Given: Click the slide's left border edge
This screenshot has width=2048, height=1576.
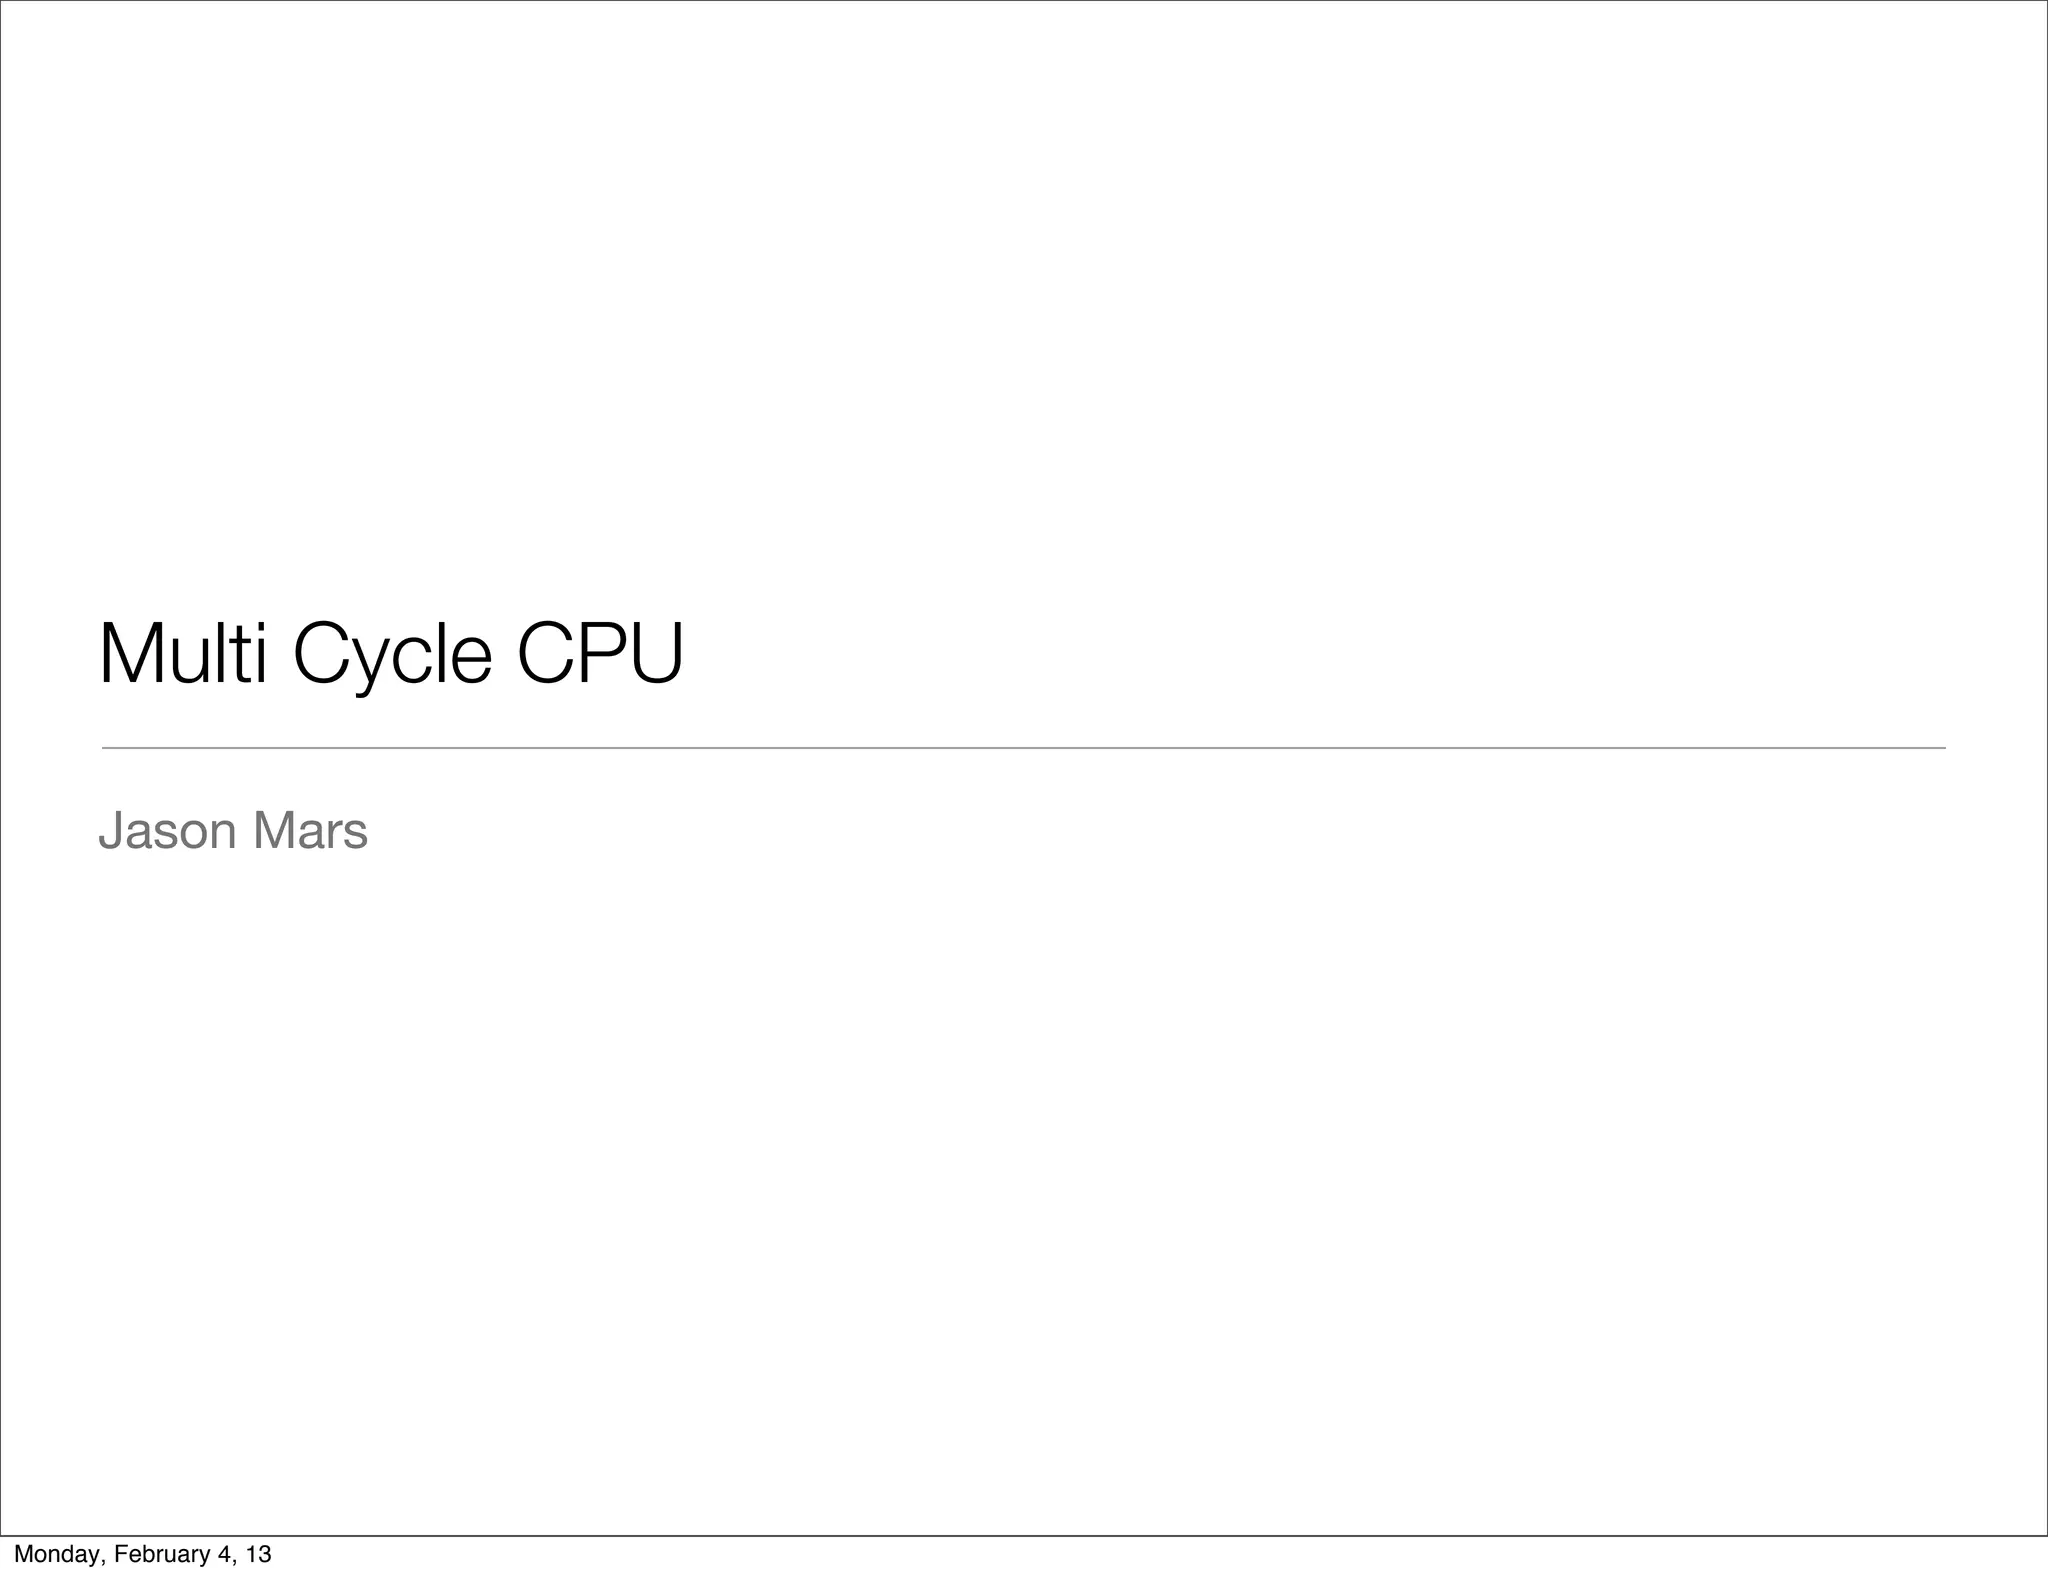Looking at the screenshot, I should tap(1, 768).
